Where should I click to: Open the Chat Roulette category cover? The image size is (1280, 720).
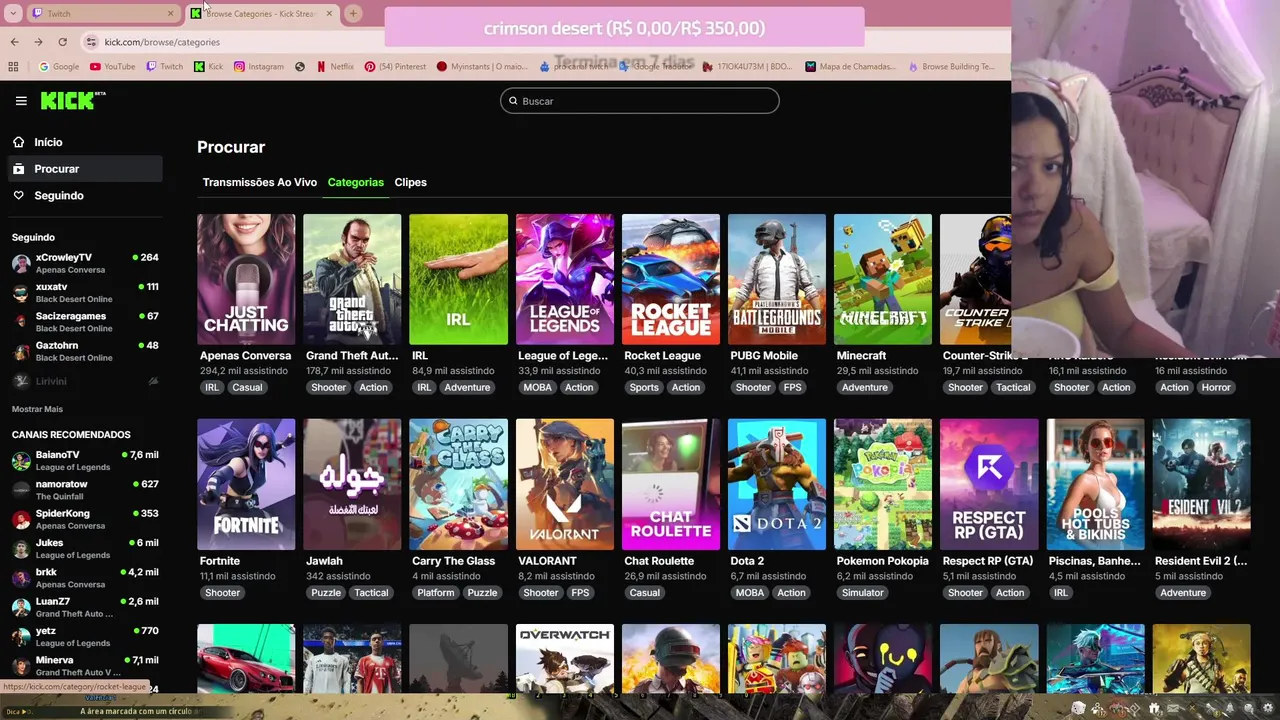click(x=671, y=484)
